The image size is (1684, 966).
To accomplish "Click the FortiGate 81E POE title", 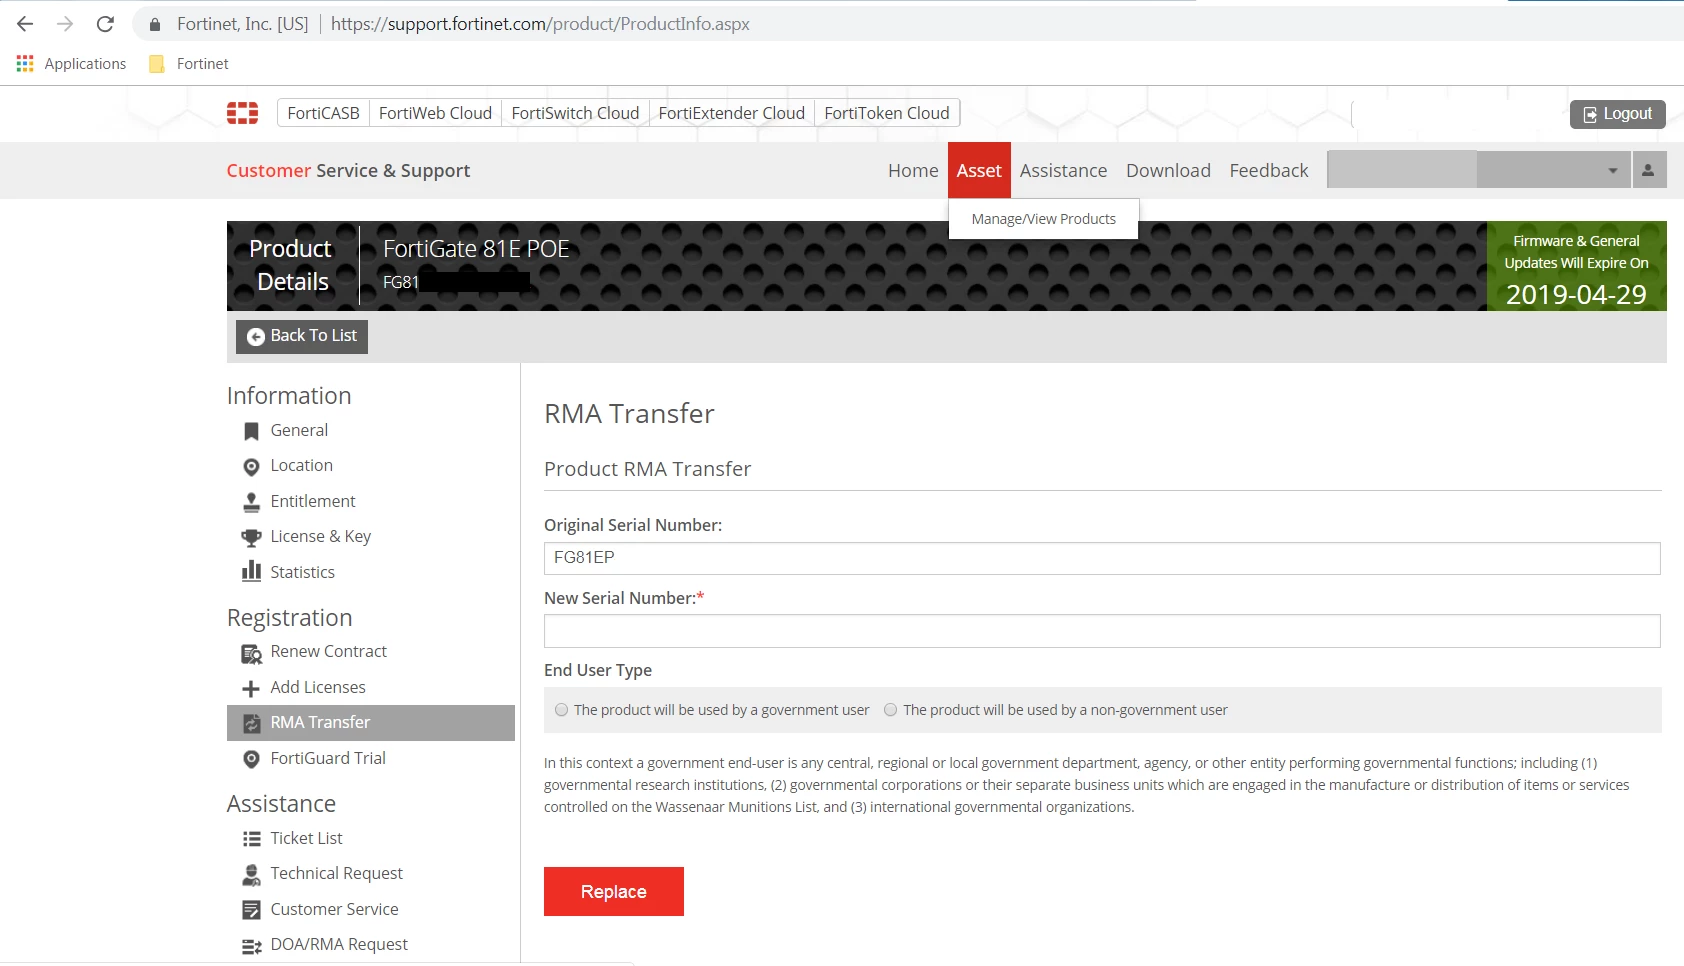I will pyautogui.click(x=476, y=249).
